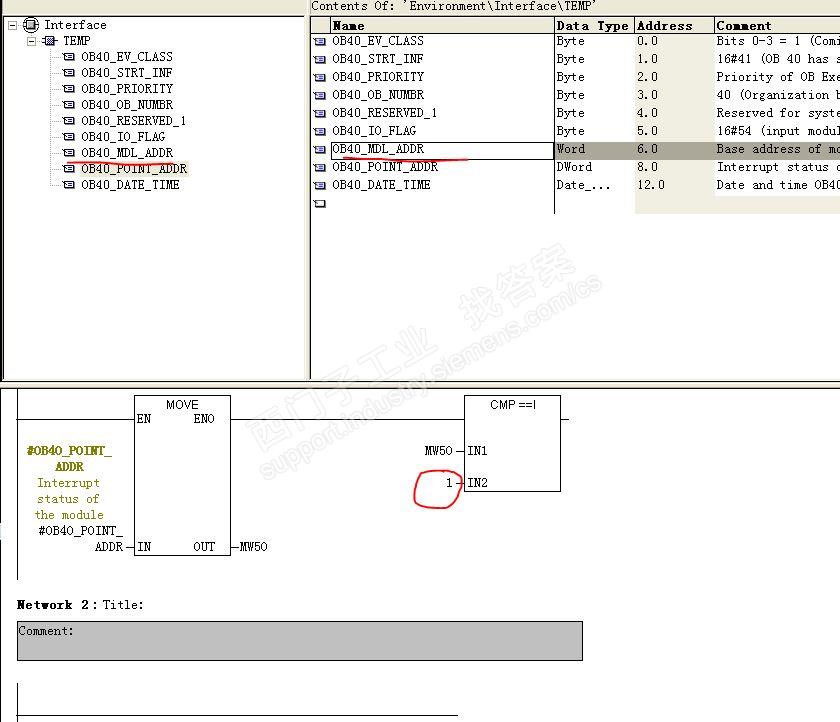Screen dimensions: 840x722
Task: Click constant 1 operand at CMP IN2
Action: 449,483
